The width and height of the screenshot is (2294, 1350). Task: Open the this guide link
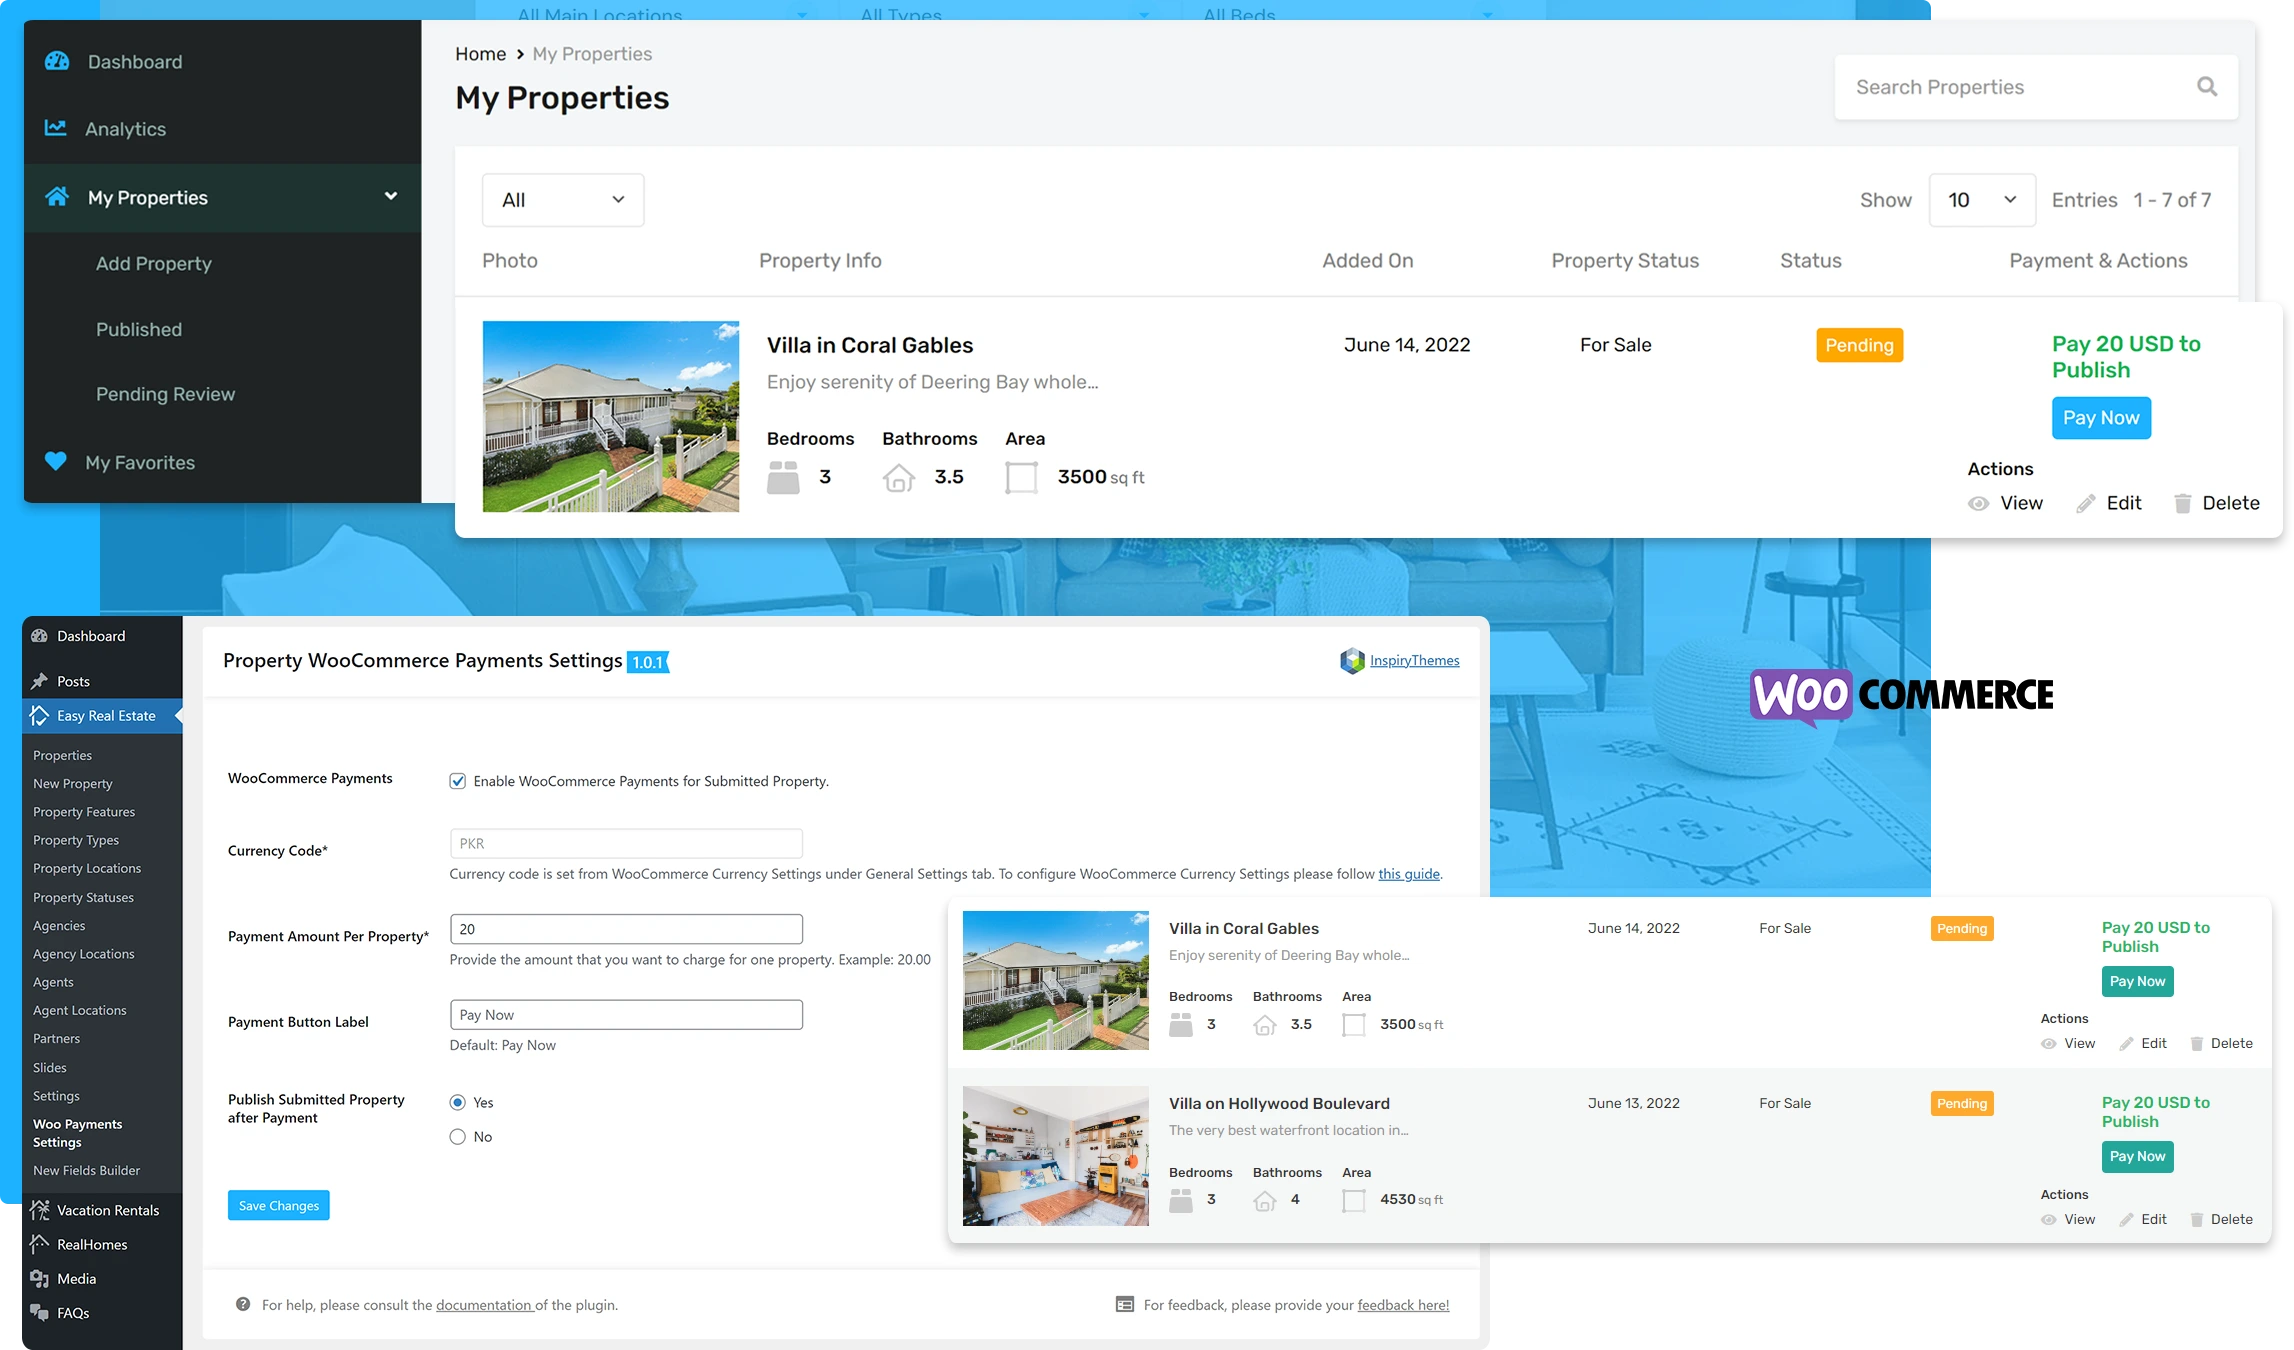click(x=1409, y=874)
